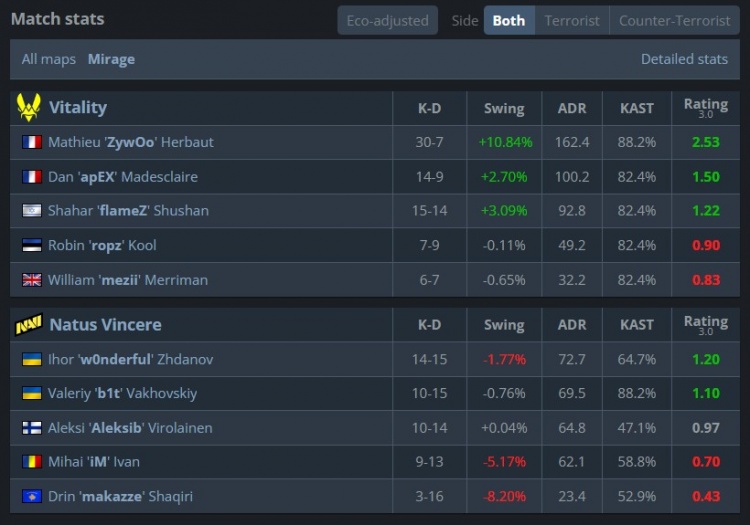This screenshot has width=750, height=525.
Task: Click the Vitality Rating 3.0 column header
Action: tap(705, 107)
